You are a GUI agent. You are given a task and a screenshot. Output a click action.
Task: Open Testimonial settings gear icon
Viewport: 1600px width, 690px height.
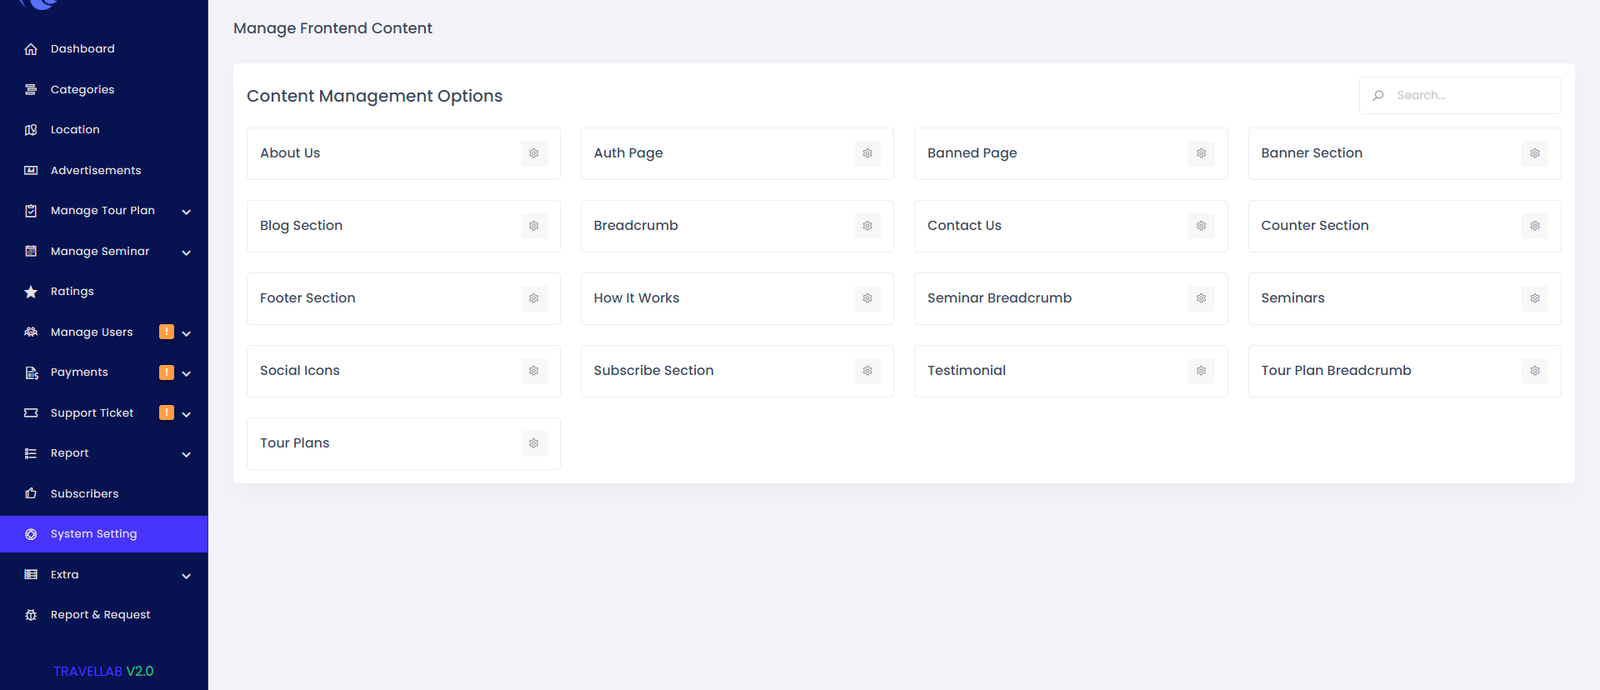click(x=1201, y=371)
